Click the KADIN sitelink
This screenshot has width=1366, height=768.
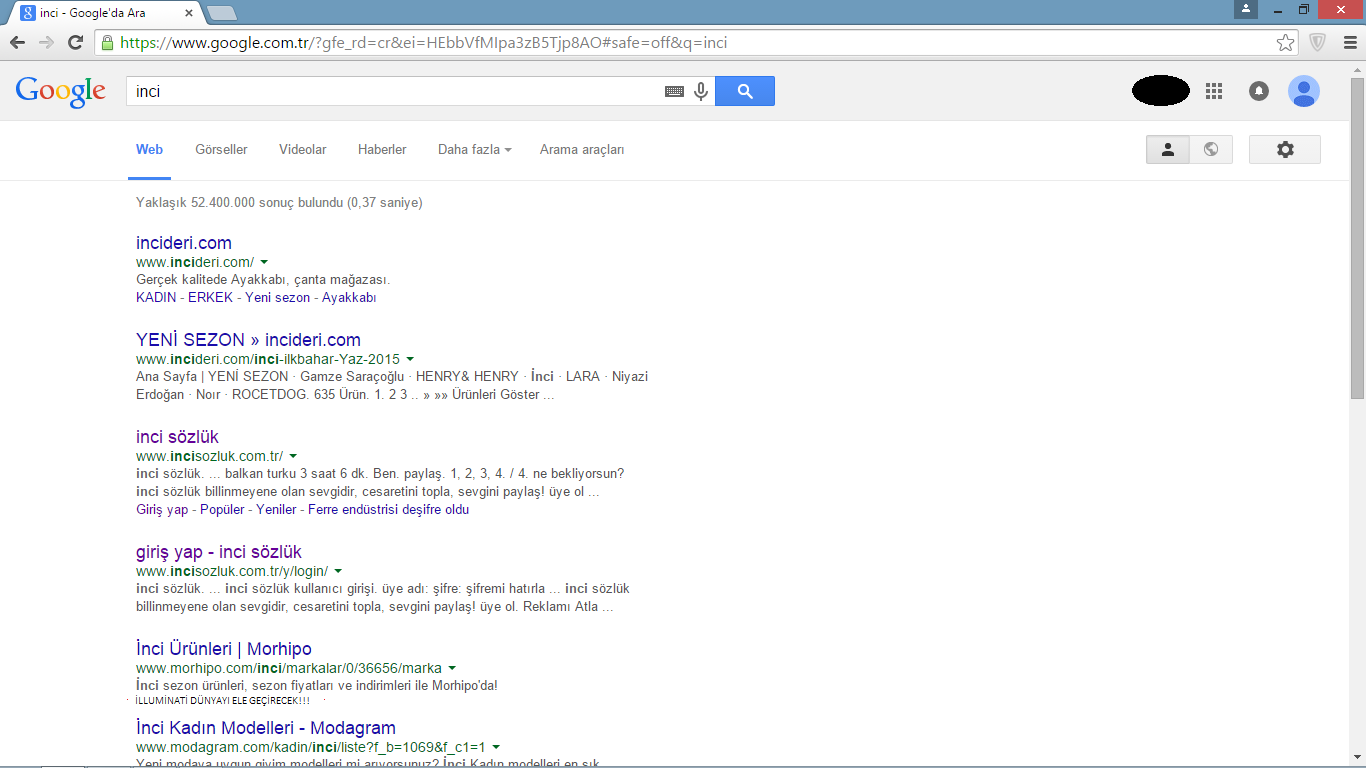pos(156,298)
